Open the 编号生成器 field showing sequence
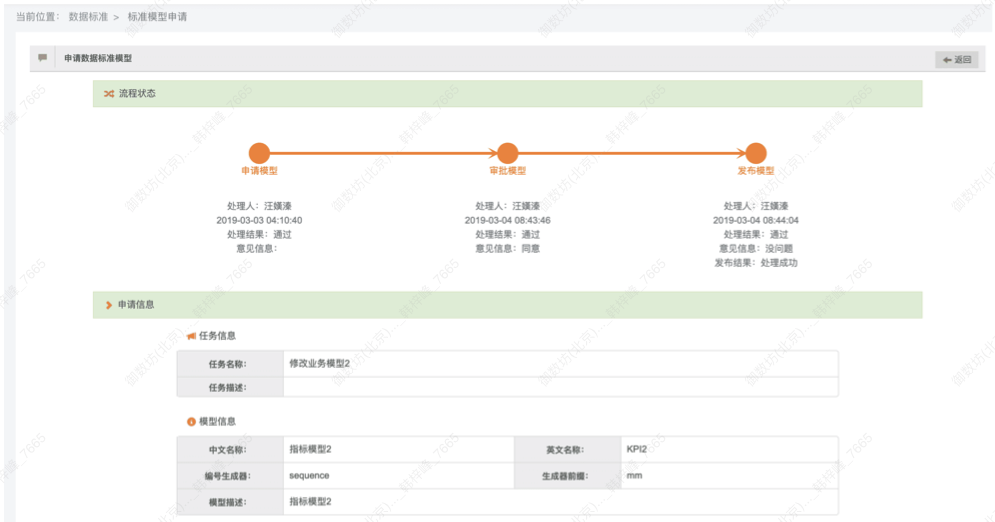Screen dimensions: 995x522 point(398,475)
